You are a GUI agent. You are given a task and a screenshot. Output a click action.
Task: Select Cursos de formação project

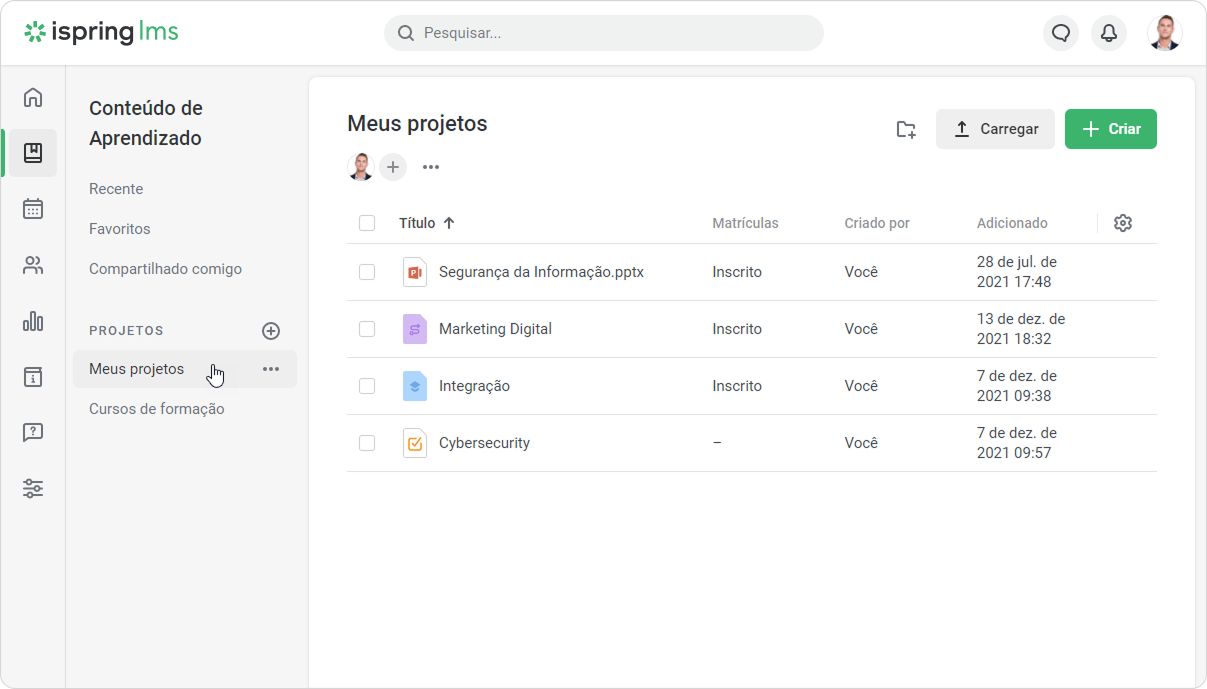[156, 409]
